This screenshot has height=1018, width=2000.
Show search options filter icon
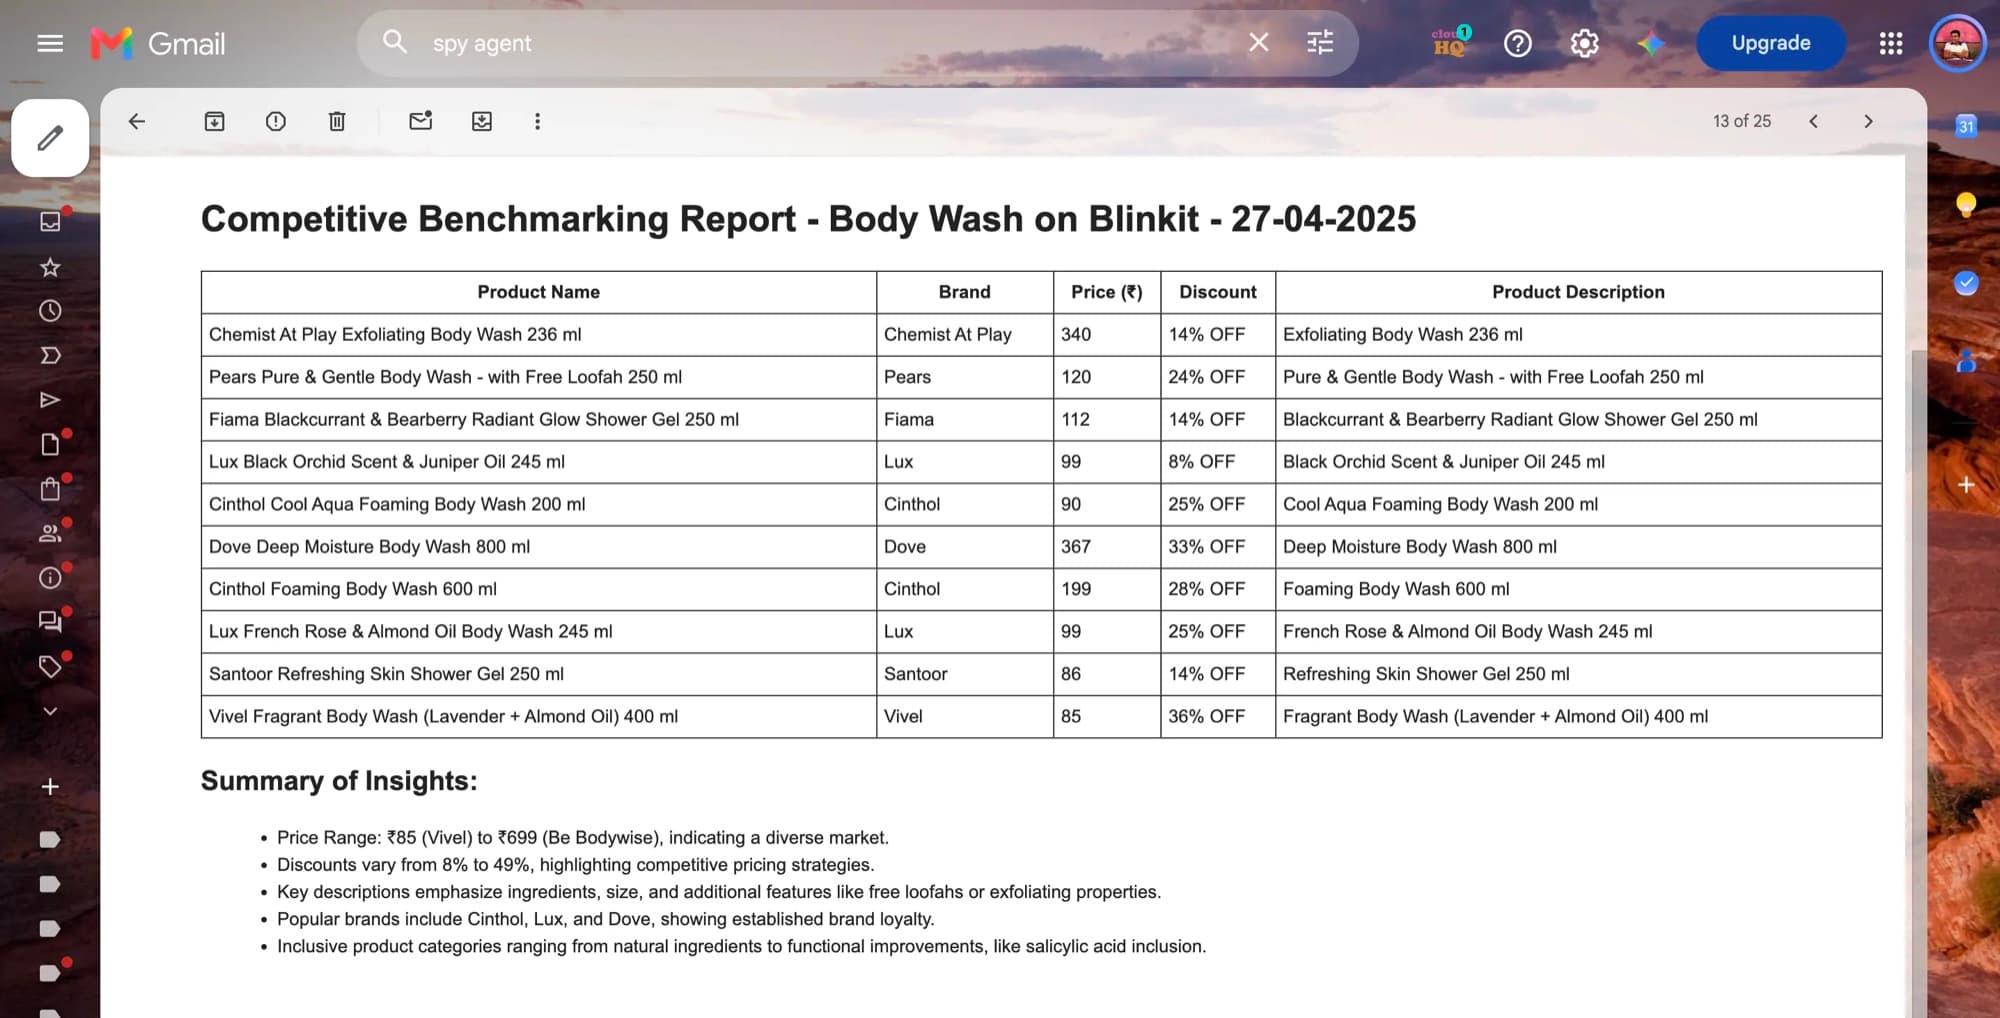point(1320,42)
